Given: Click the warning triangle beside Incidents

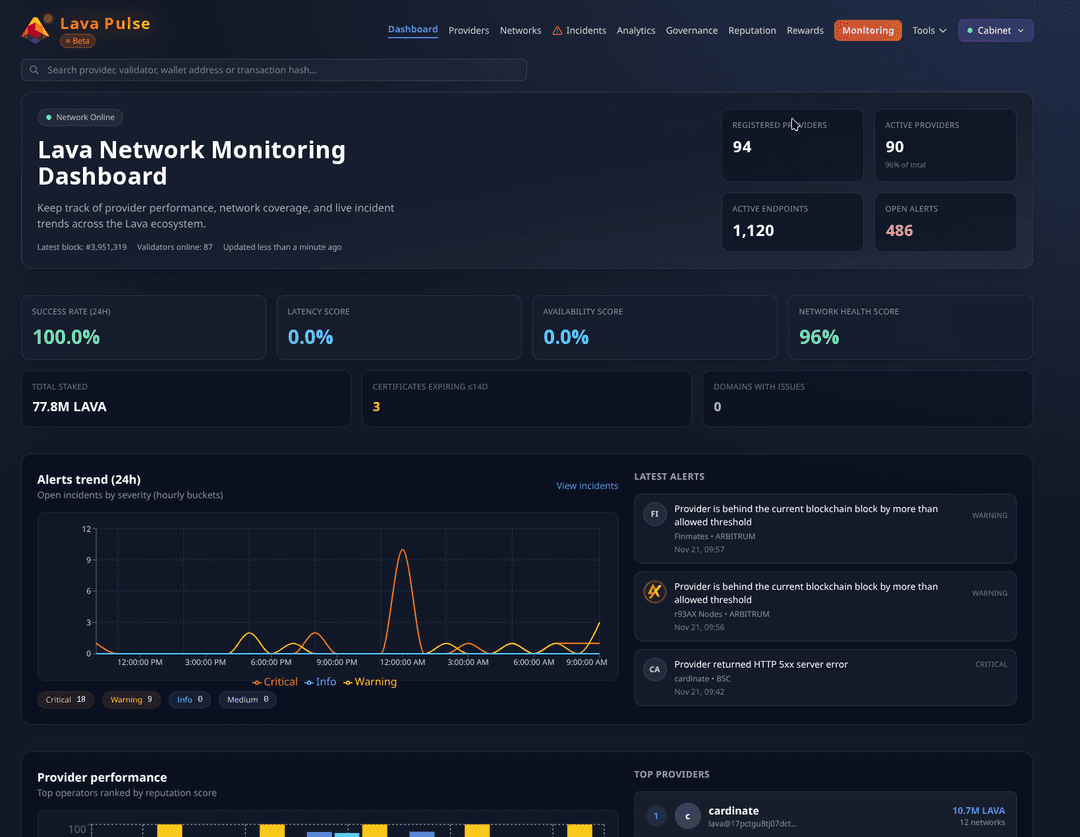Looking at the screenshot, I should click(556, 30).
